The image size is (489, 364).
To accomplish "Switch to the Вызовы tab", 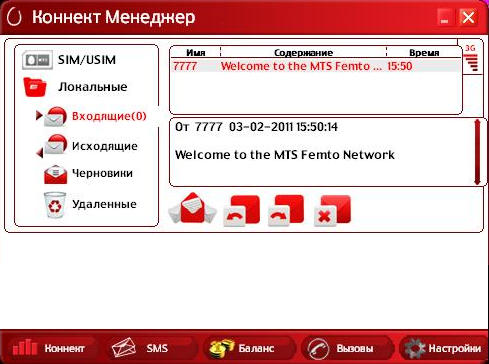I will 347,348.
